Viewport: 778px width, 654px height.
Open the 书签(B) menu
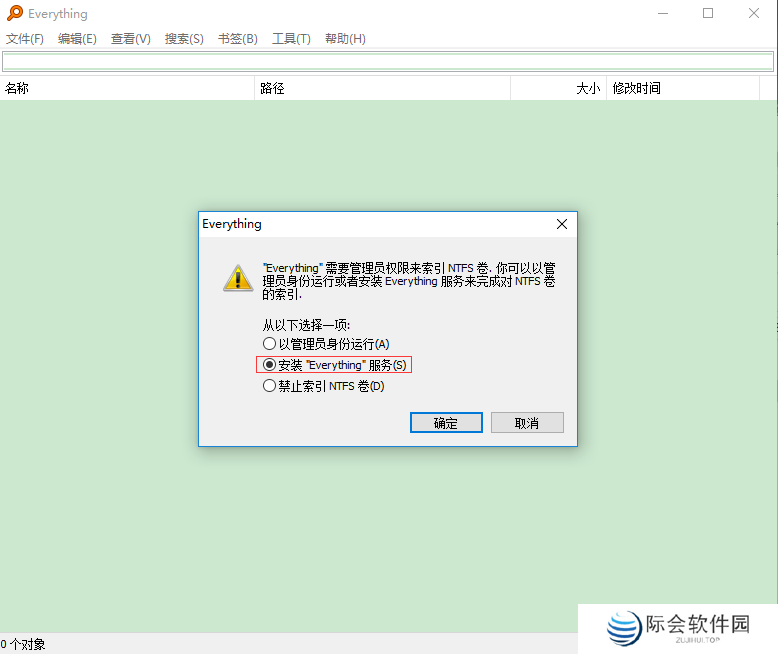(238, 39)
